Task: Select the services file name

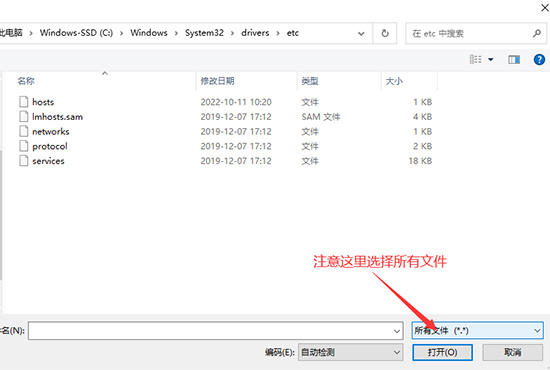Action: [48, 161]
